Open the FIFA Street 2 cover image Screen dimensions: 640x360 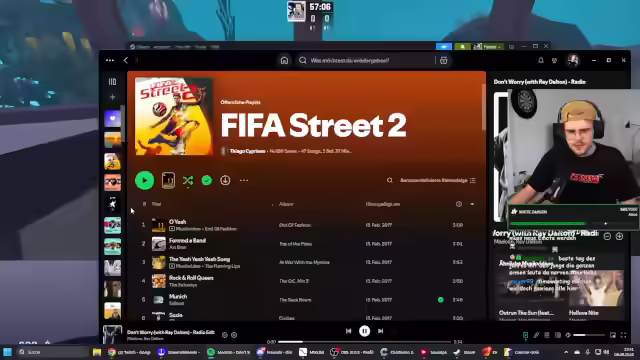coord(174,116)
